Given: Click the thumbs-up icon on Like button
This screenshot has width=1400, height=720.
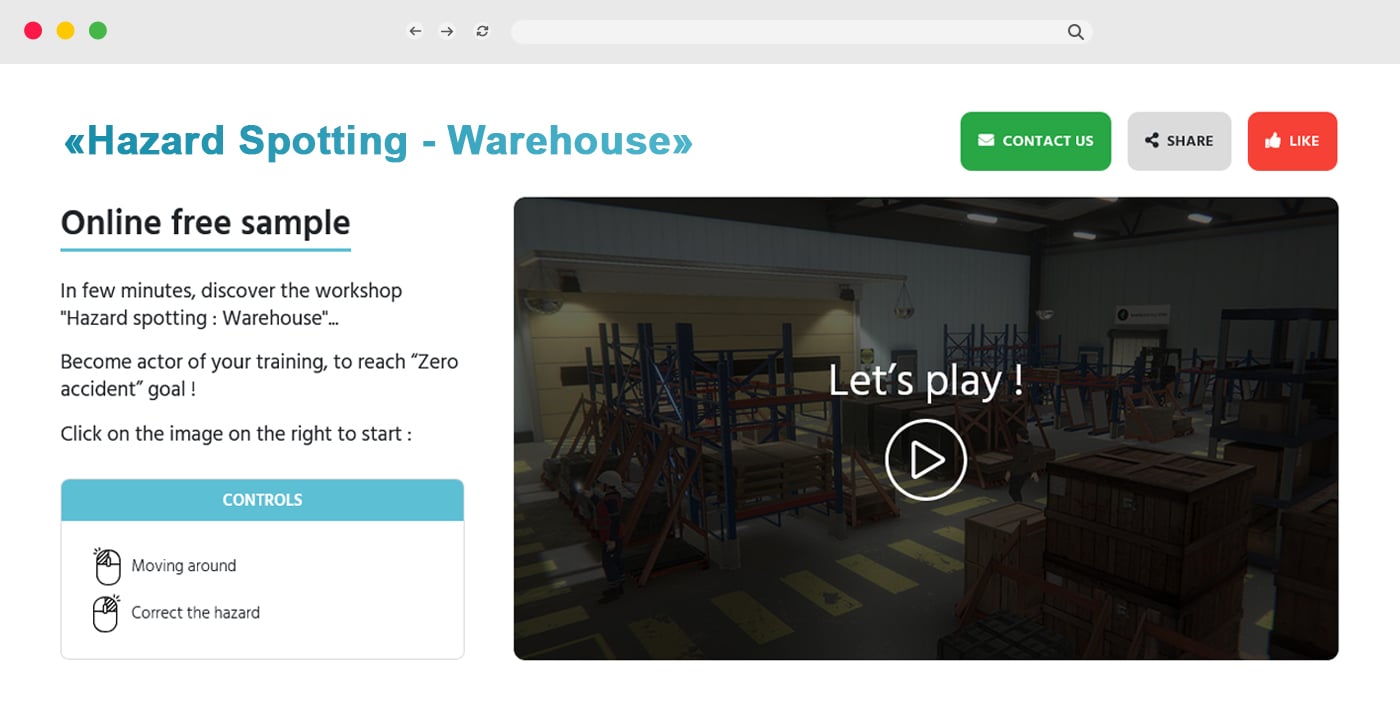Looking at the screenshot, I should pyautogui.click(x=1272, y=141).
